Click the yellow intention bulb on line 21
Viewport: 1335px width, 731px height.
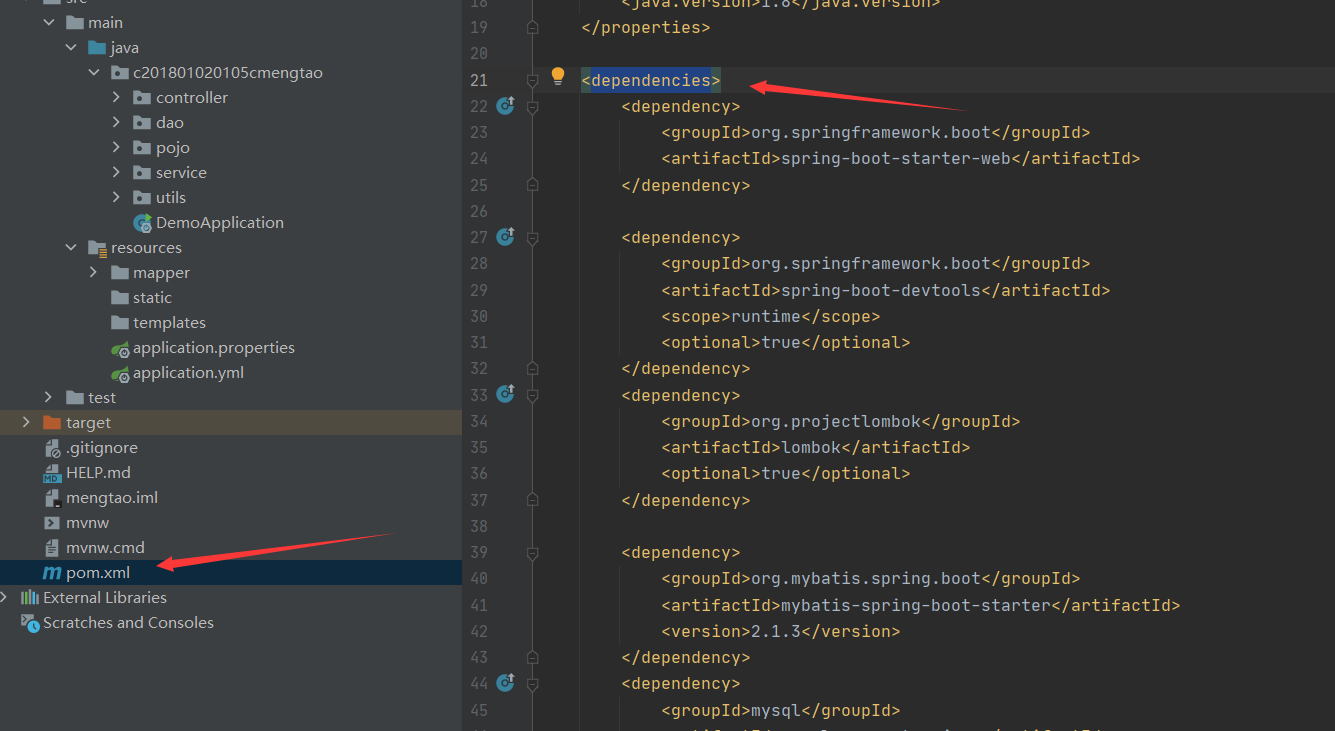[x=557, y=80]
